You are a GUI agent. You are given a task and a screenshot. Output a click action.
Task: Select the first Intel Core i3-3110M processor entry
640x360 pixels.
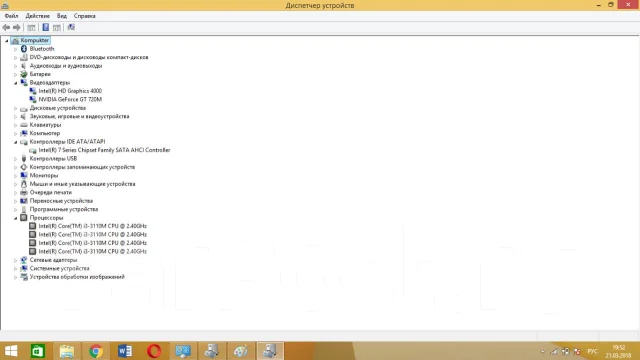tap(93, 226)
